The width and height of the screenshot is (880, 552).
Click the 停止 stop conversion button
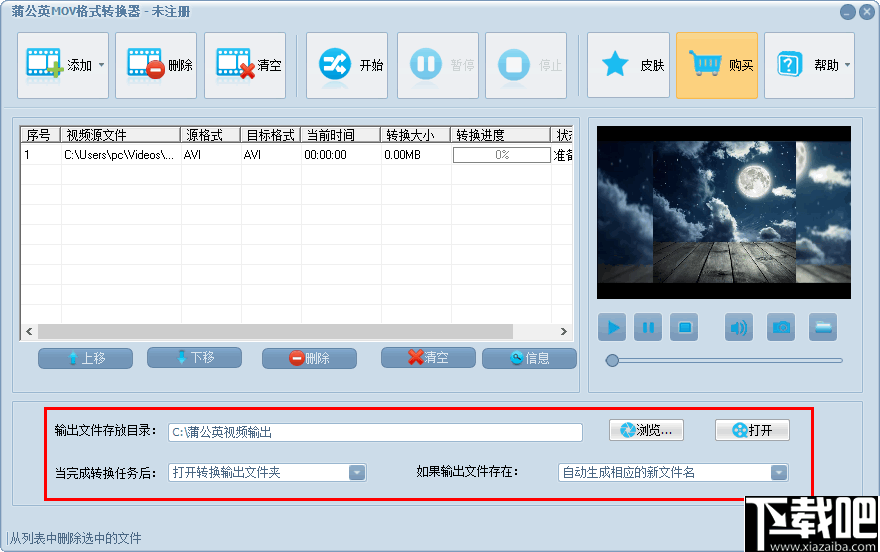point(526,65)
